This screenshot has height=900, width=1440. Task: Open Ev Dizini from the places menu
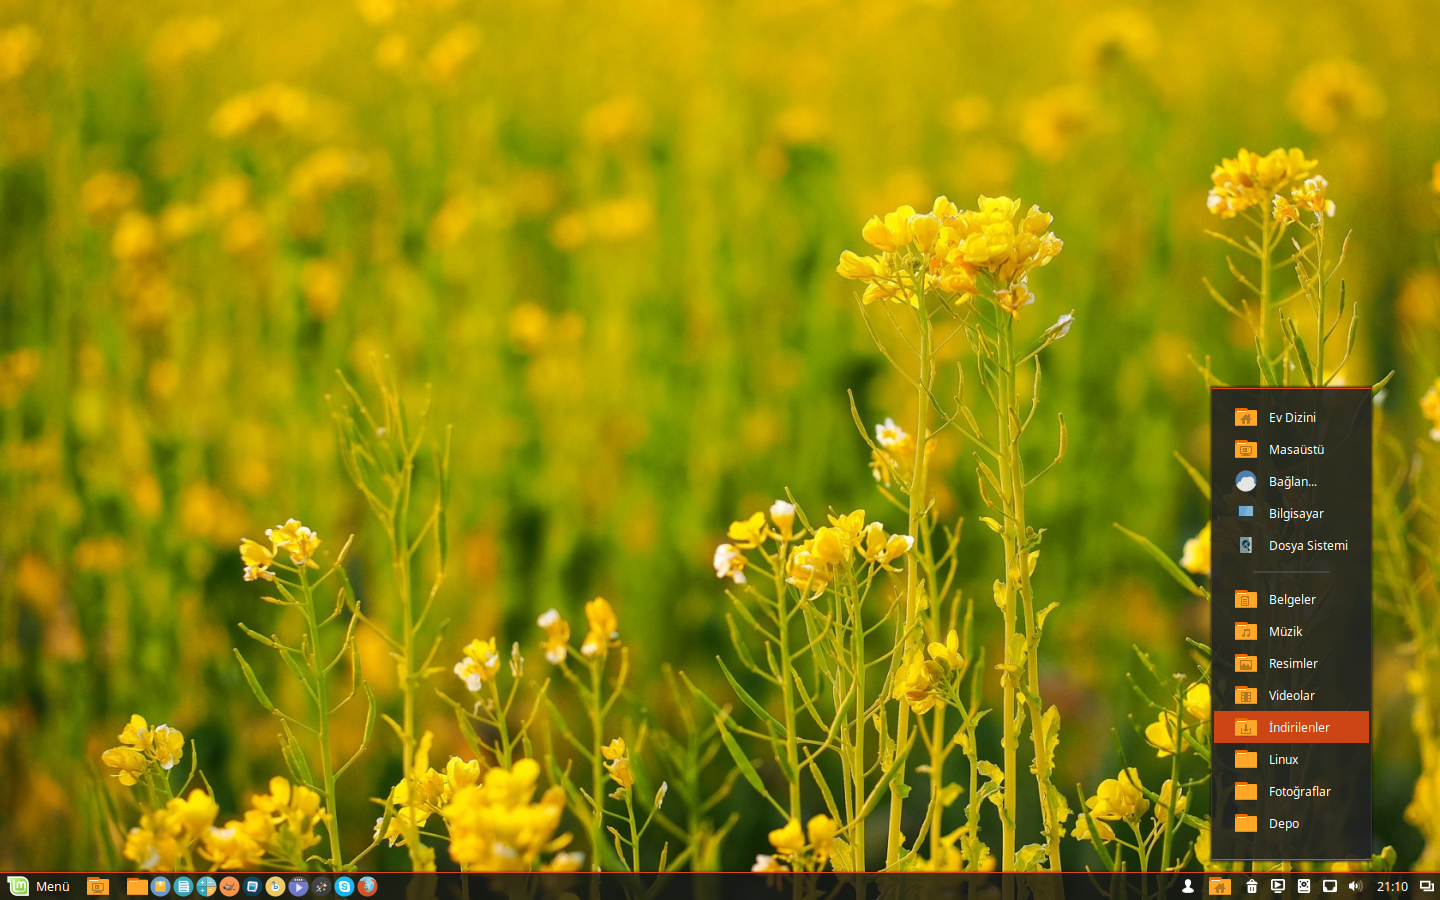(1291, 417)
